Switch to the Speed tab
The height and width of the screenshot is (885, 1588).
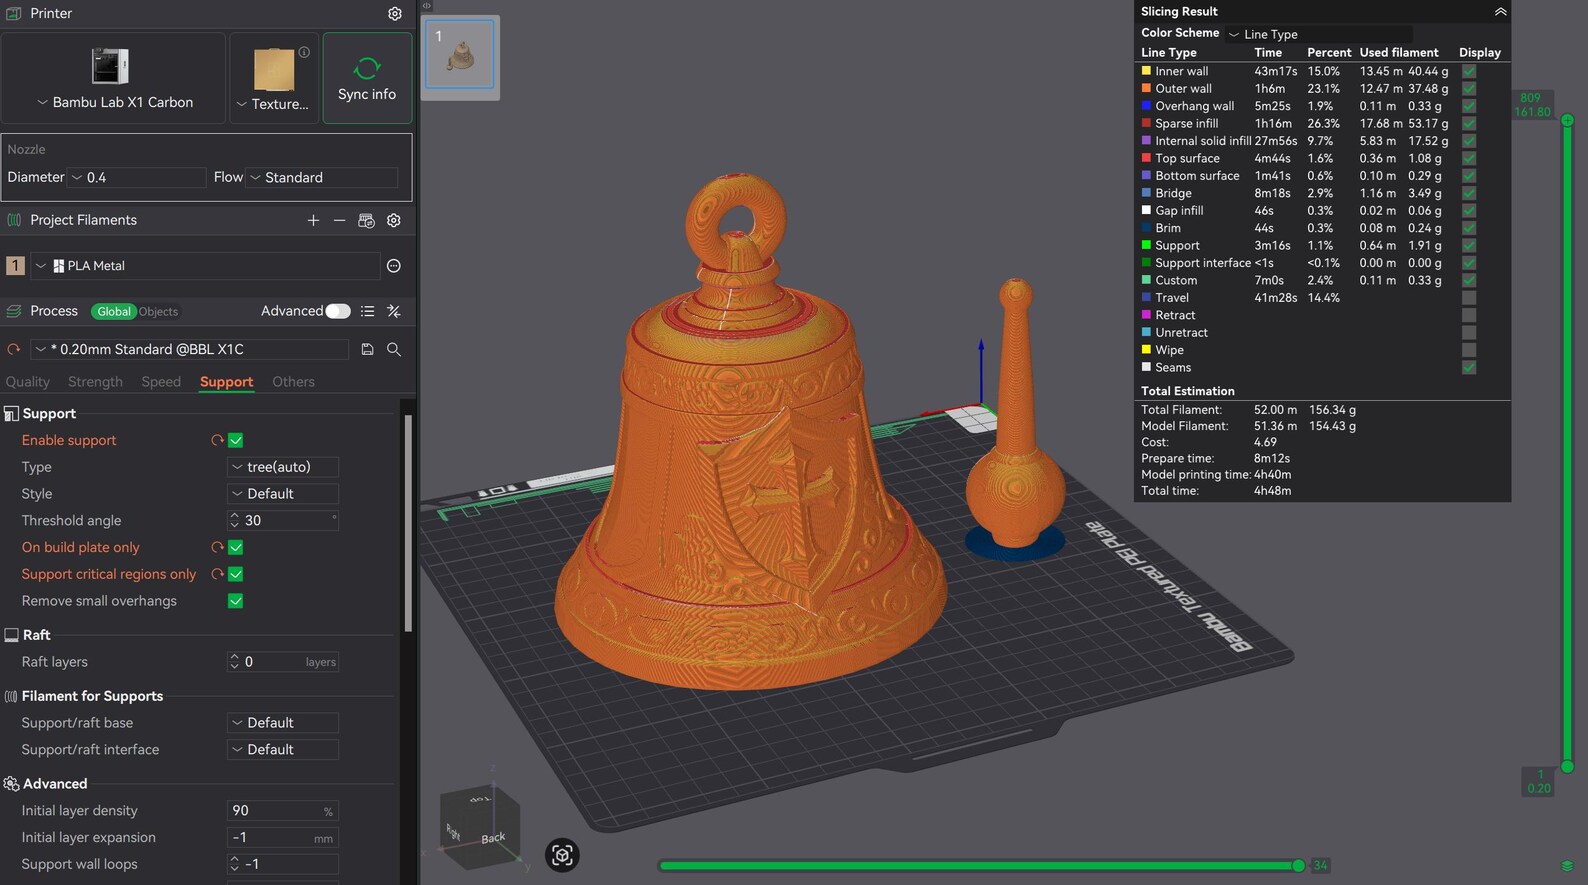(161, 382)
